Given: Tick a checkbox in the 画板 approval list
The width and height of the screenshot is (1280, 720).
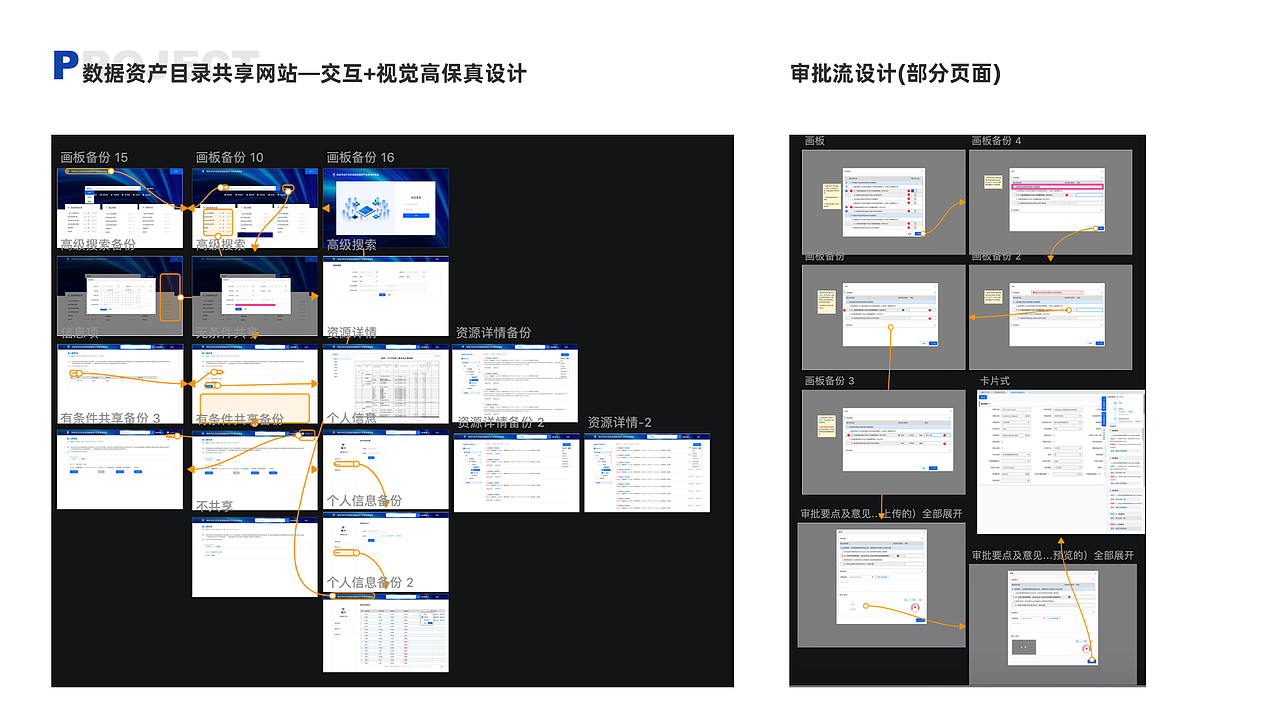Looking at the screenshot, I should (847, 191).
